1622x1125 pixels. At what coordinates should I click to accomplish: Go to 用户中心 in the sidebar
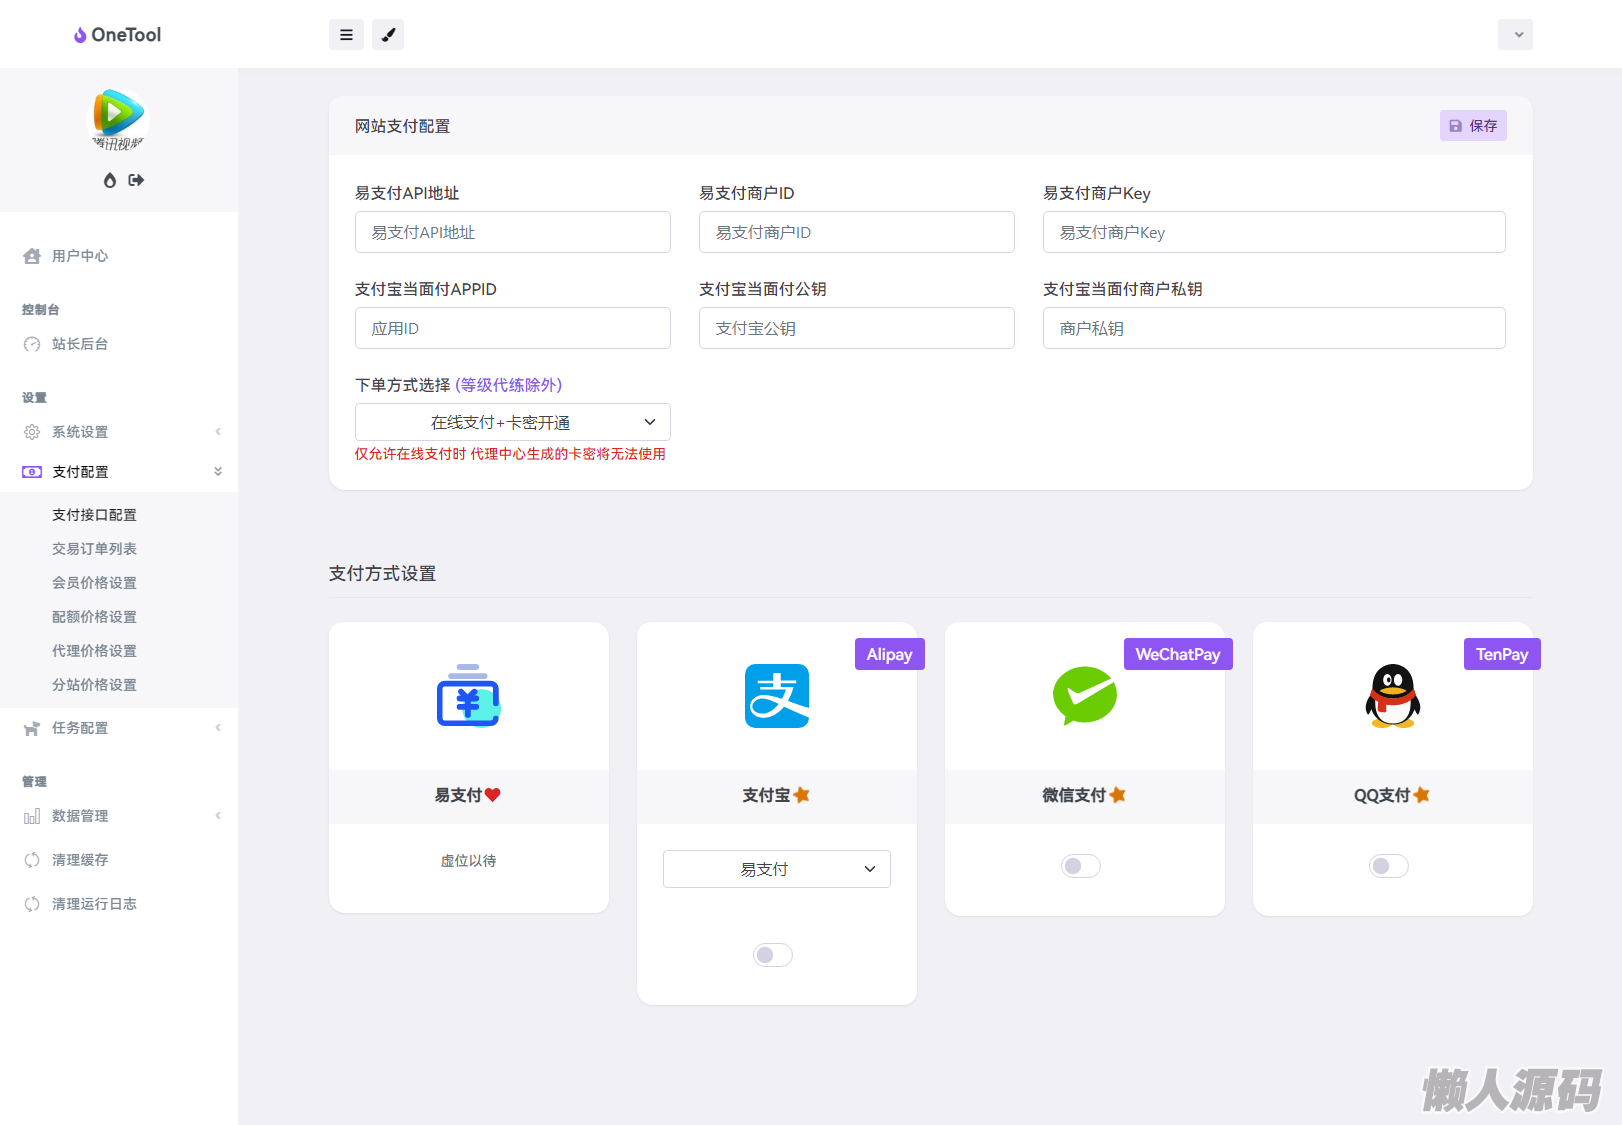80,256
